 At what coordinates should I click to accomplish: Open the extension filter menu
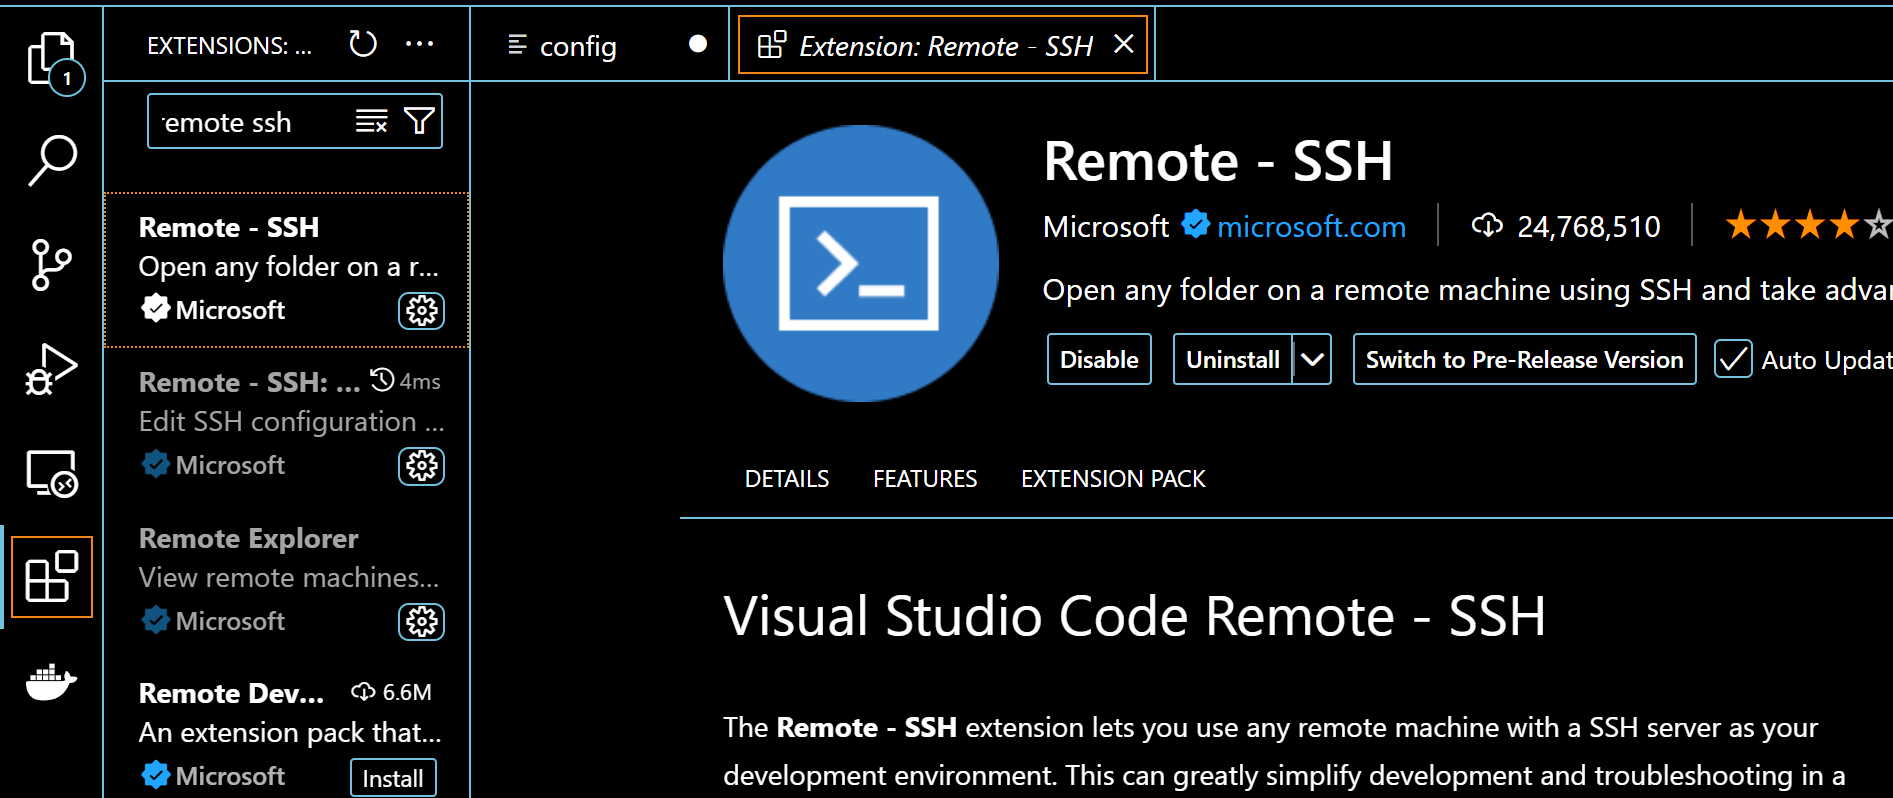420,122
